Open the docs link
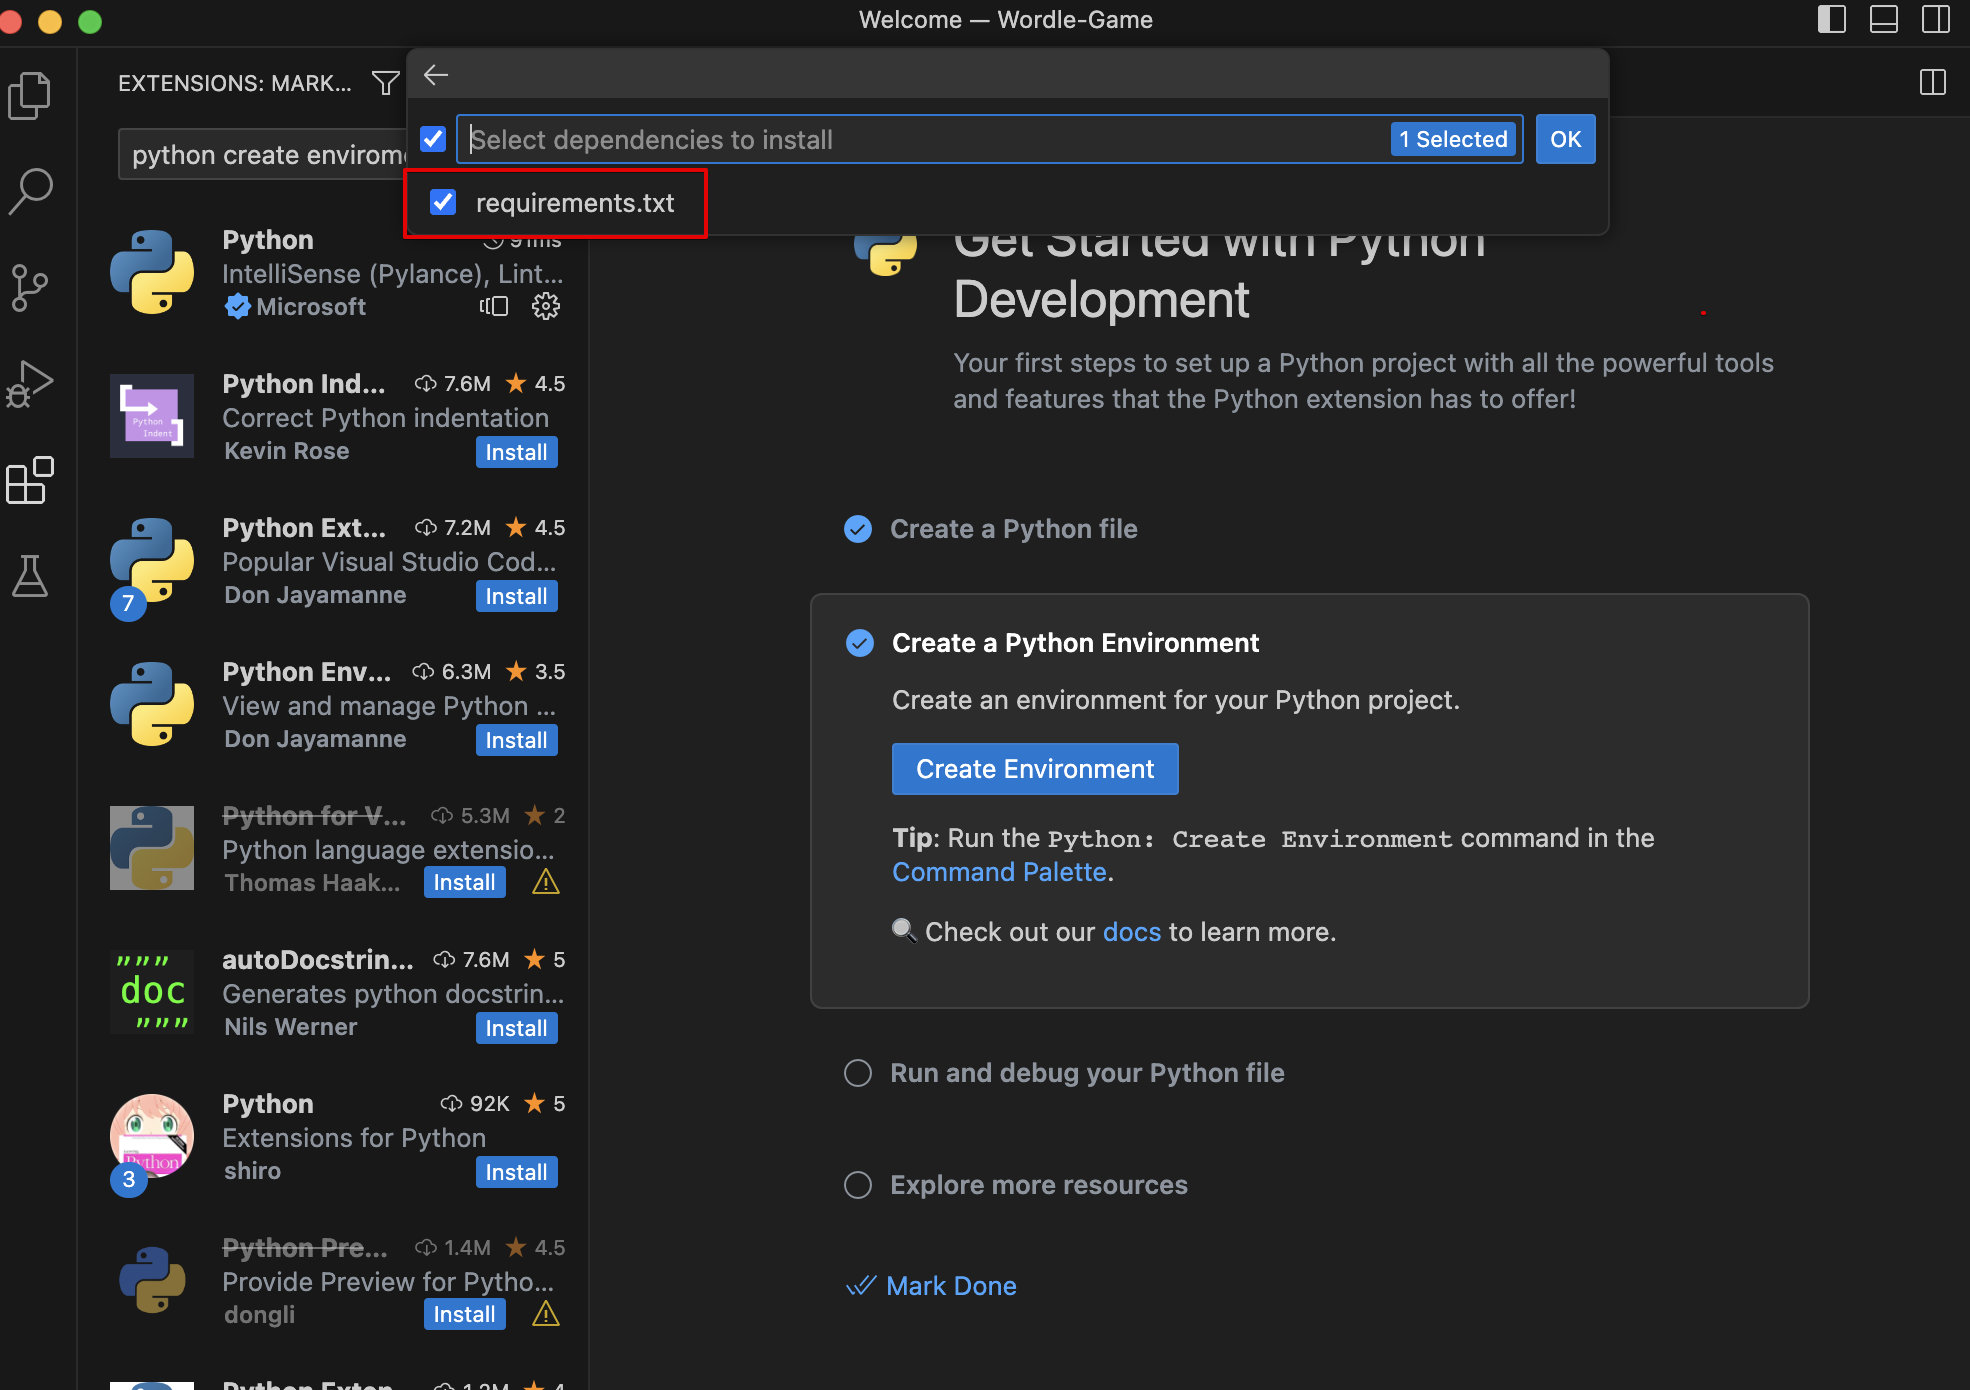The width and height of the screenshot is (1970, 1390). [1132, 932]
